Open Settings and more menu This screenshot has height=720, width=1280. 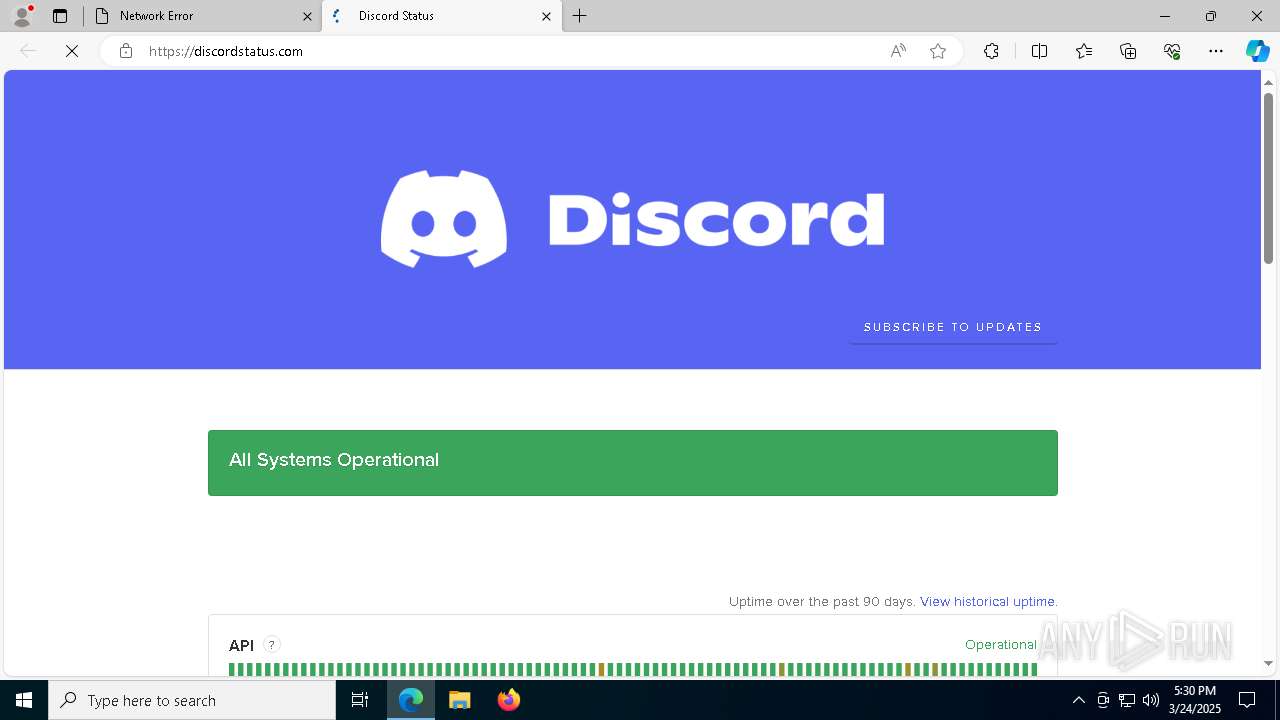coord(1216,51)
